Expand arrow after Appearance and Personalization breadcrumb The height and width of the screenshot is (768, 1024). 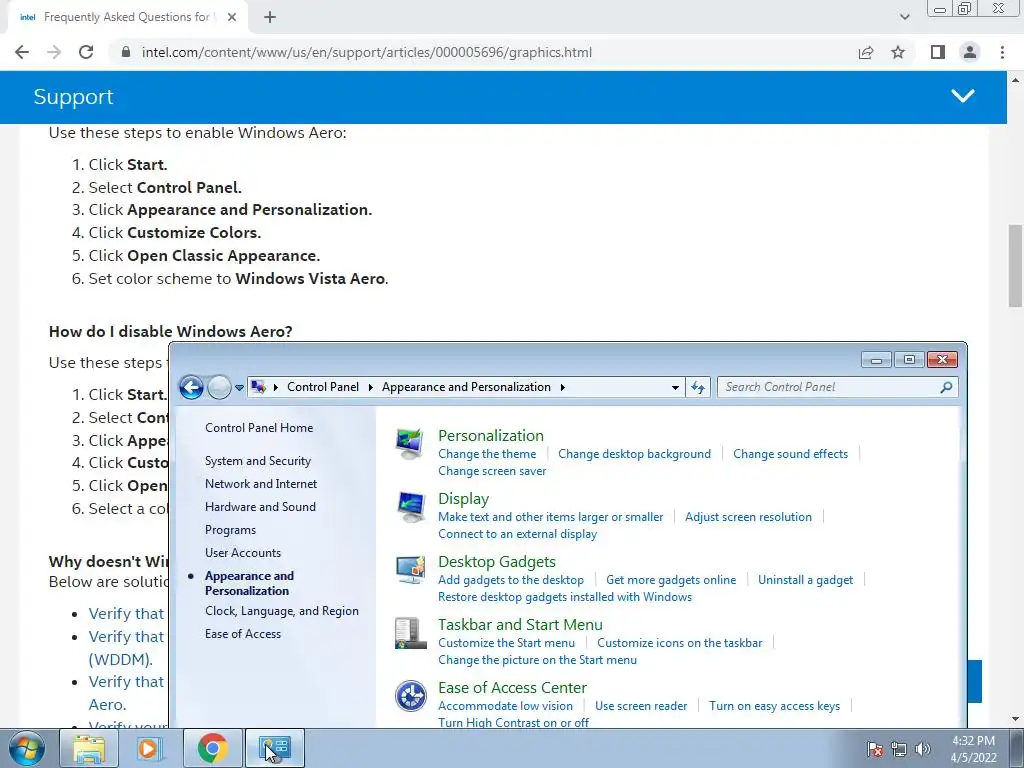click(562, 387)
